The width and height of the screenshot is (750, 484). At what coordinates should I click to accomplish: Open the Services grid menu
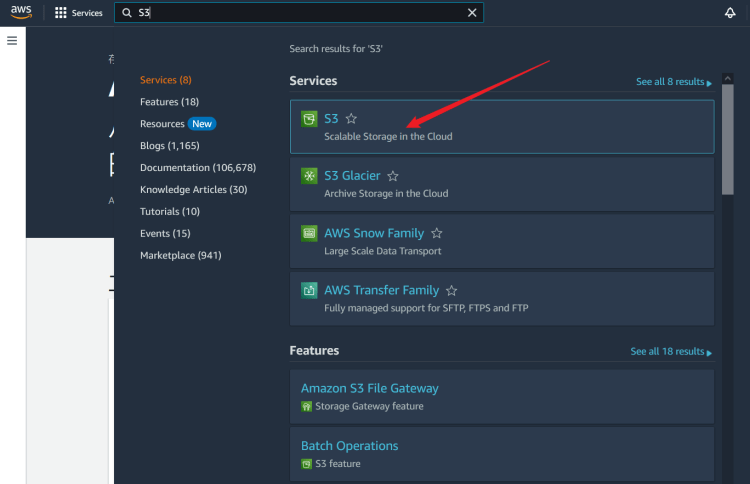(x=78, y=13)
